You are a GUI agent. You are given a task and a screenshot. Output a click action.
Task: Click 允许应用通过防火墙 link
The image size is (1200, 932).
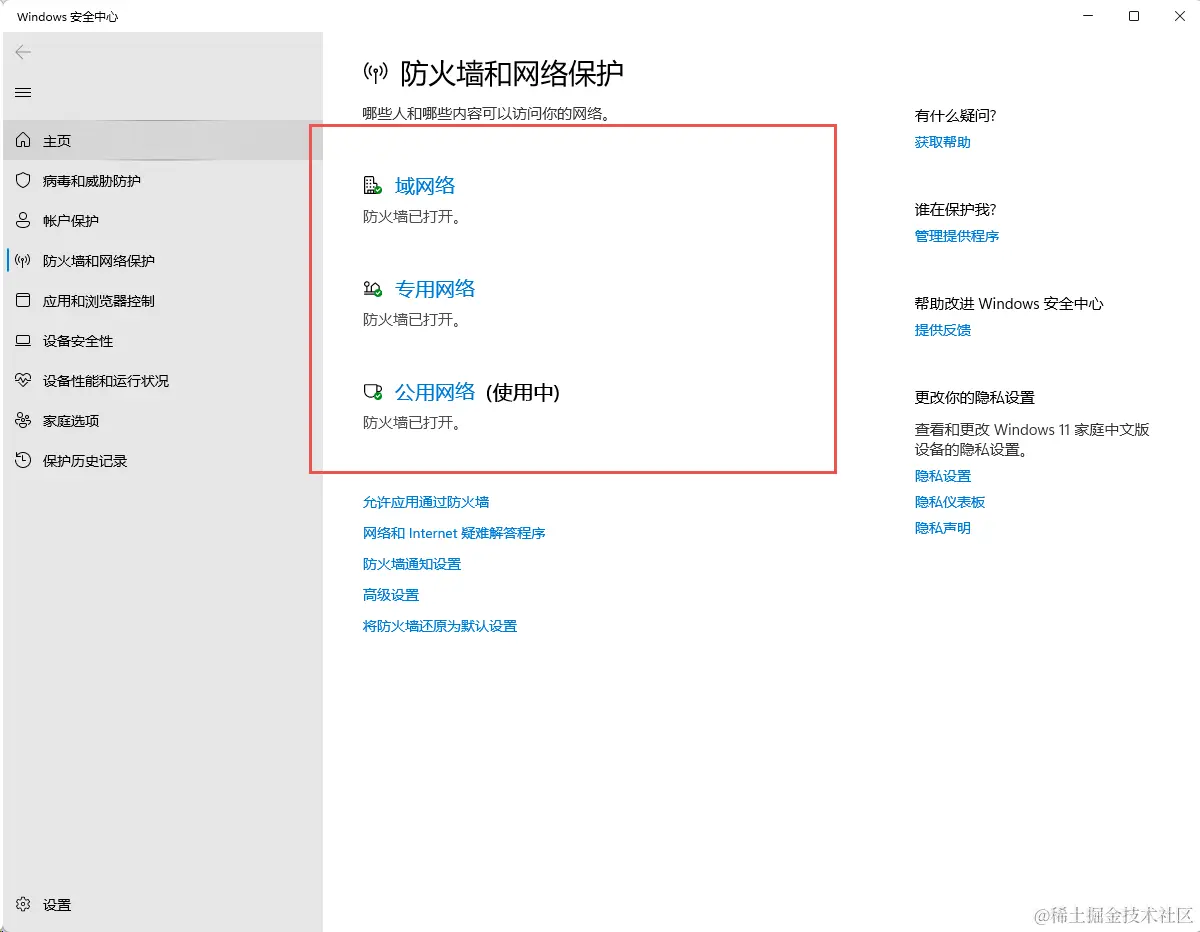(x=426, y=502)
